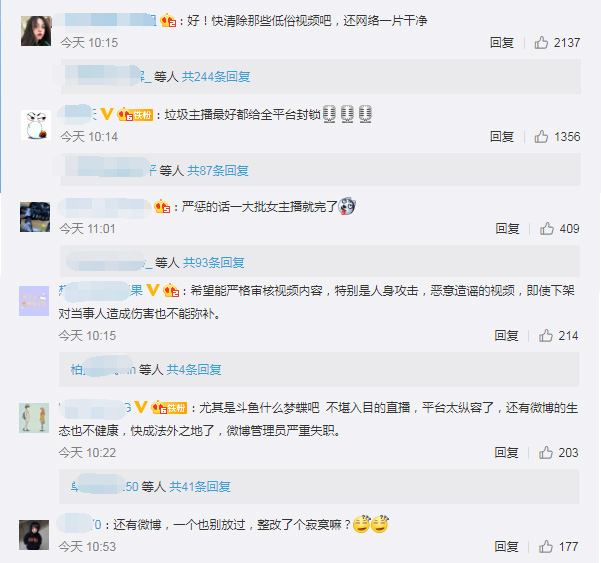Image resolution: width=601 pixels, height=563 pixels.
Task: Click the crown membership badge in the 11:01 comment
Action: 162,207
